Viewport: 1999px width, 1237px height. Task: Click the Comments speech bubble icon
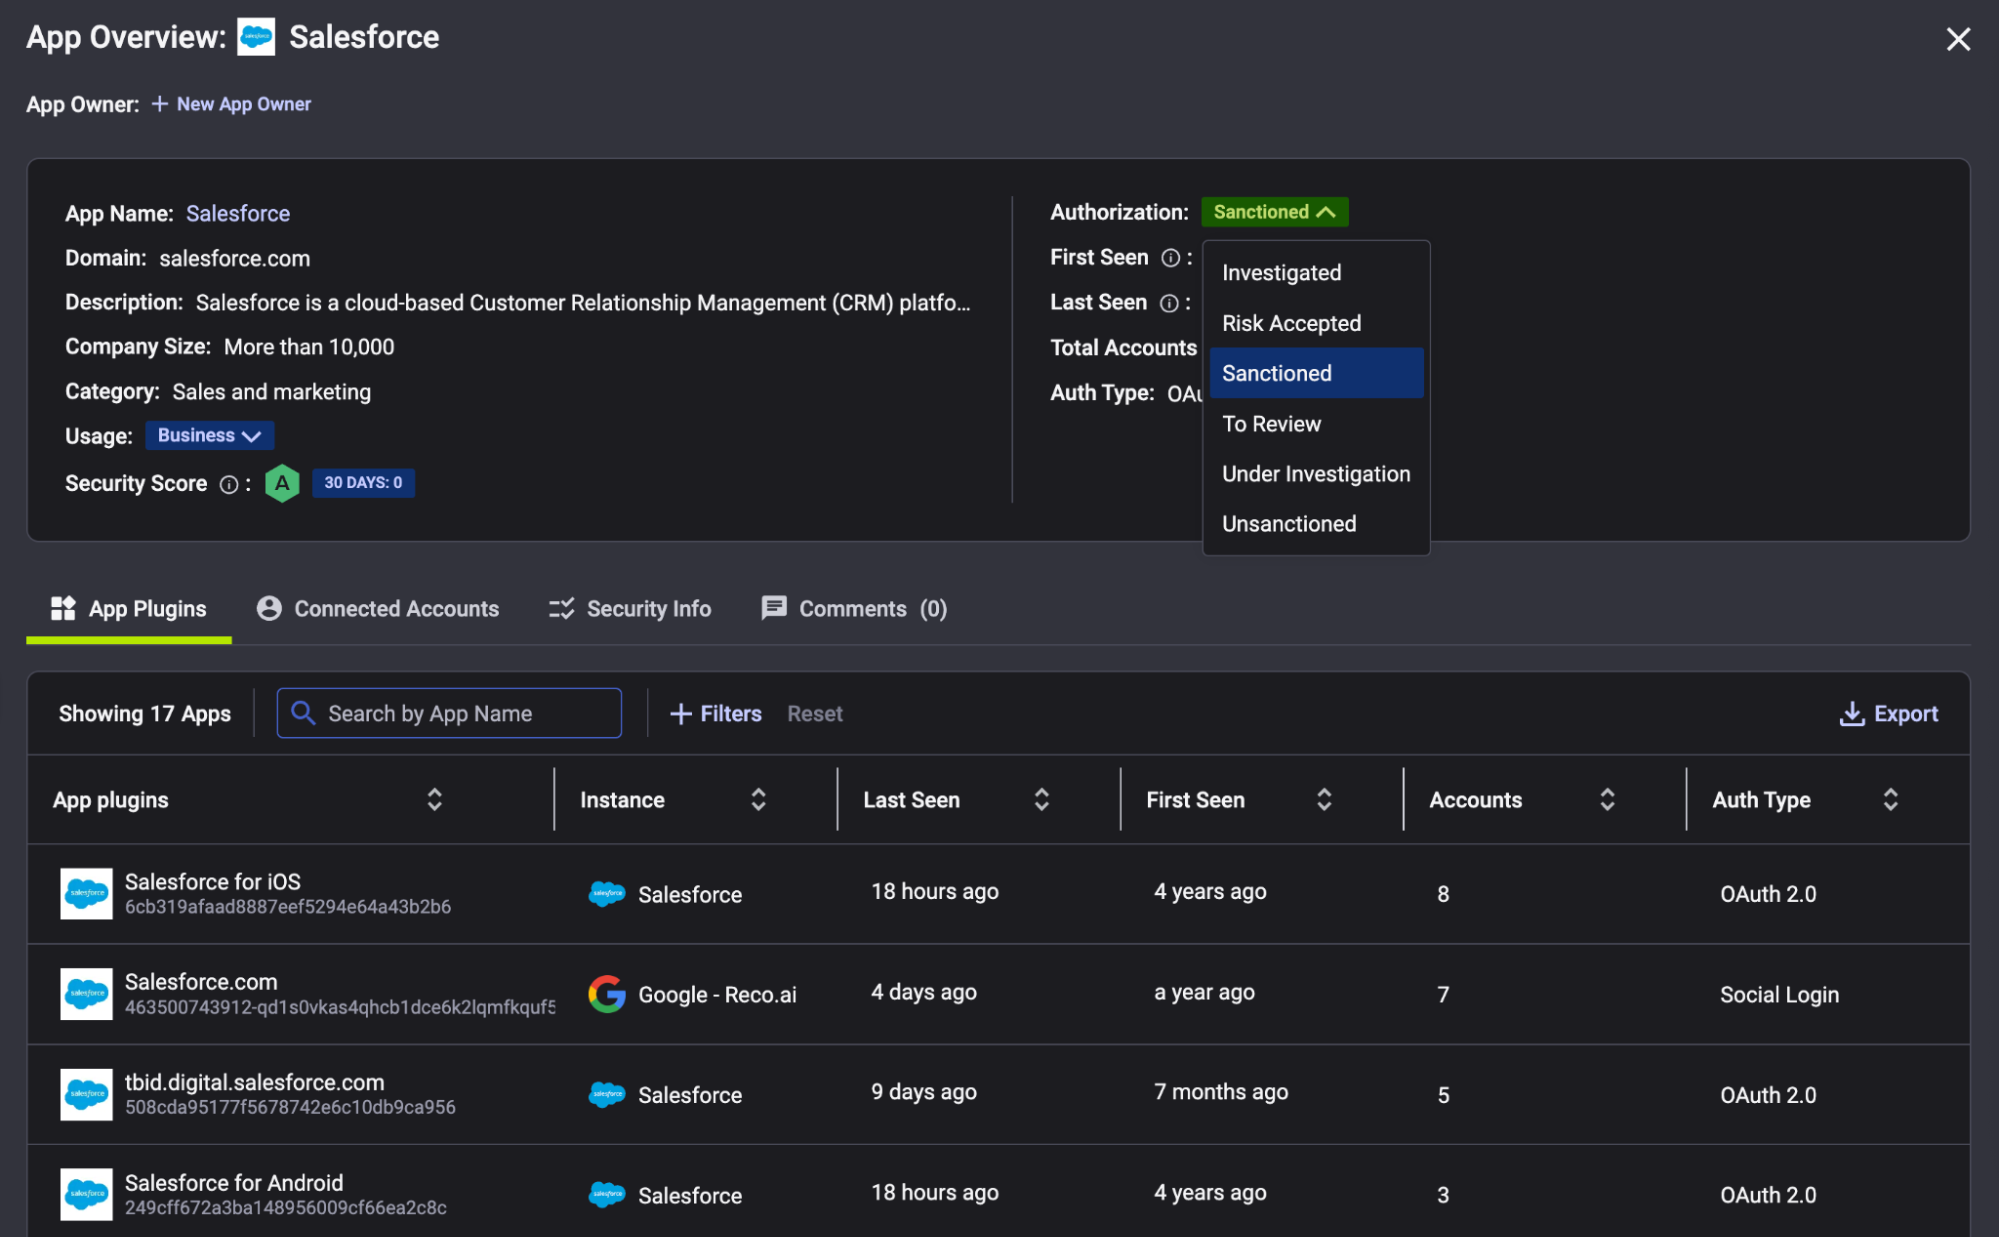click(774, 608)
